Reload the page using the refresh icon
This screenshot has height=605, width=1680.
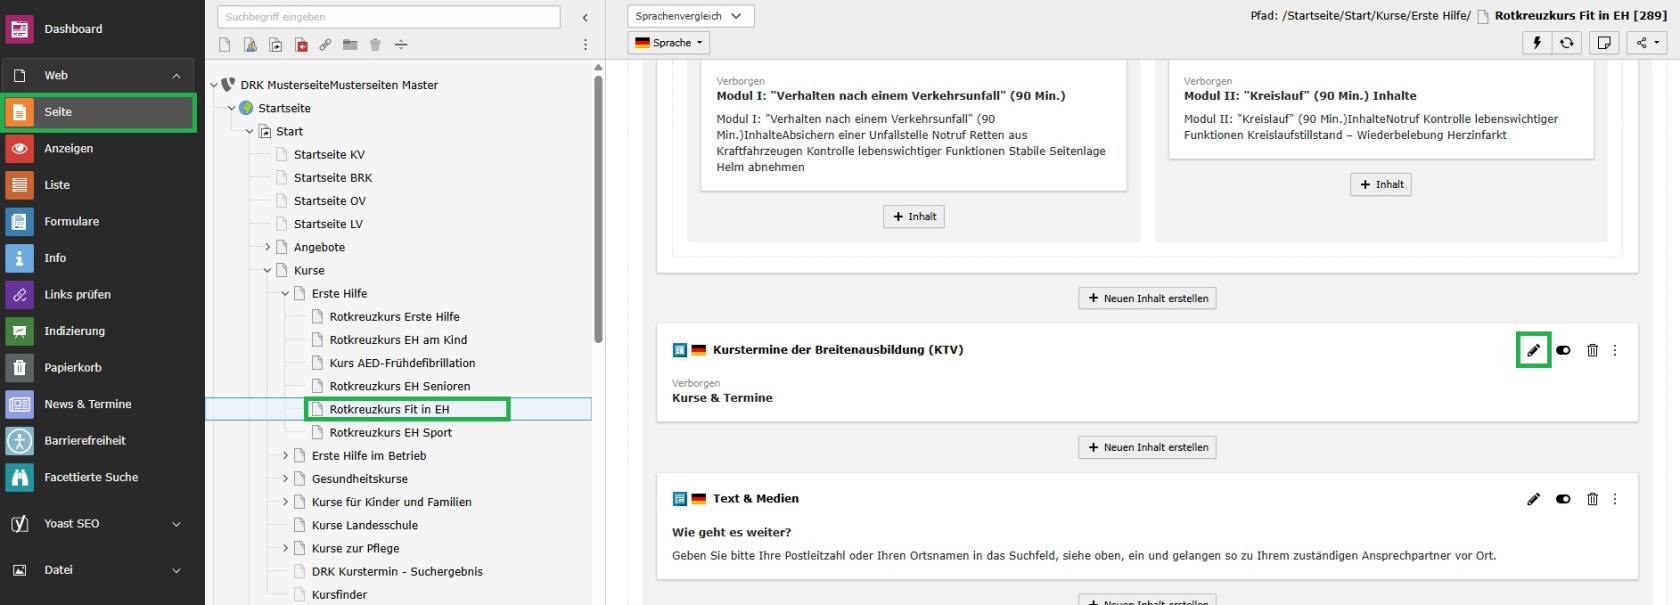(1567, 42)
